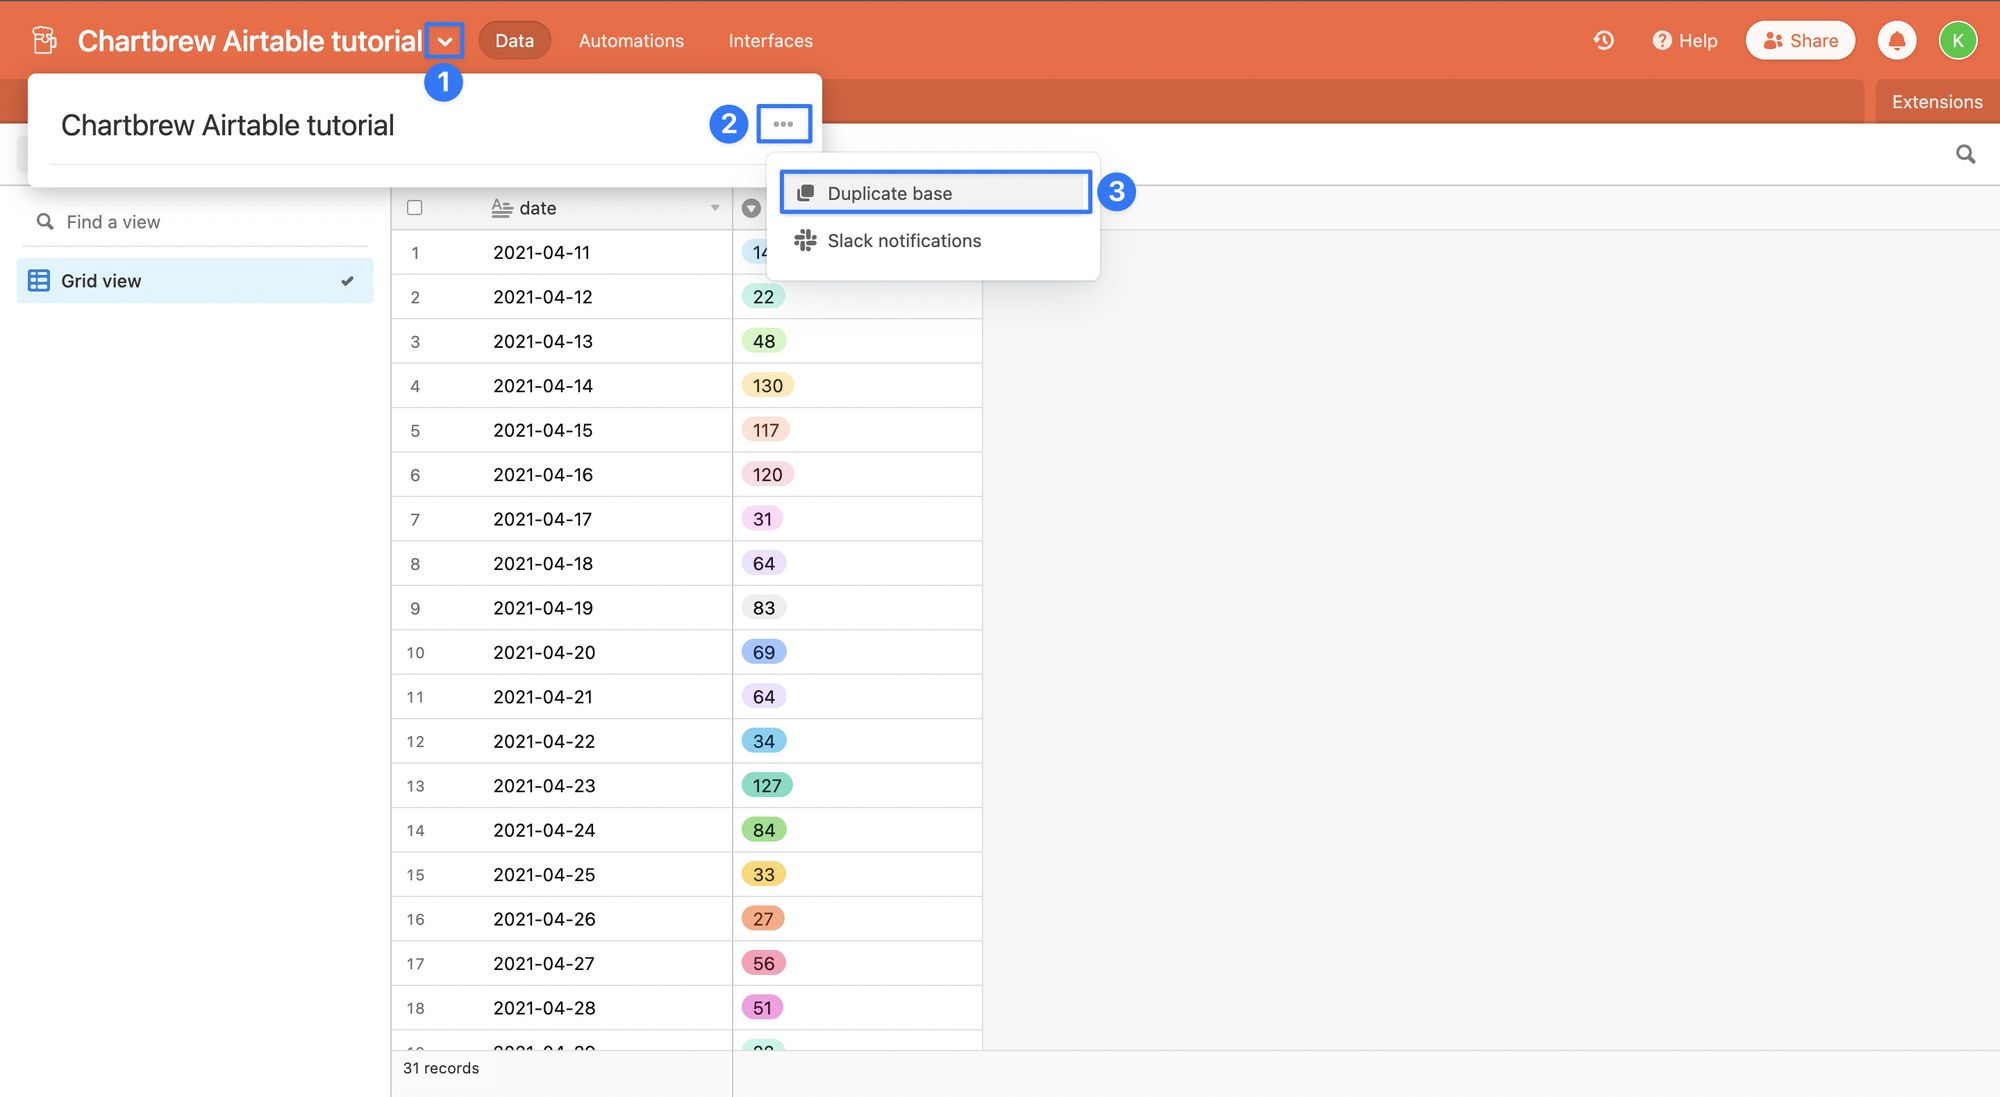
Task: Click the account avatar labeled K
Action: pos(1957,40)
